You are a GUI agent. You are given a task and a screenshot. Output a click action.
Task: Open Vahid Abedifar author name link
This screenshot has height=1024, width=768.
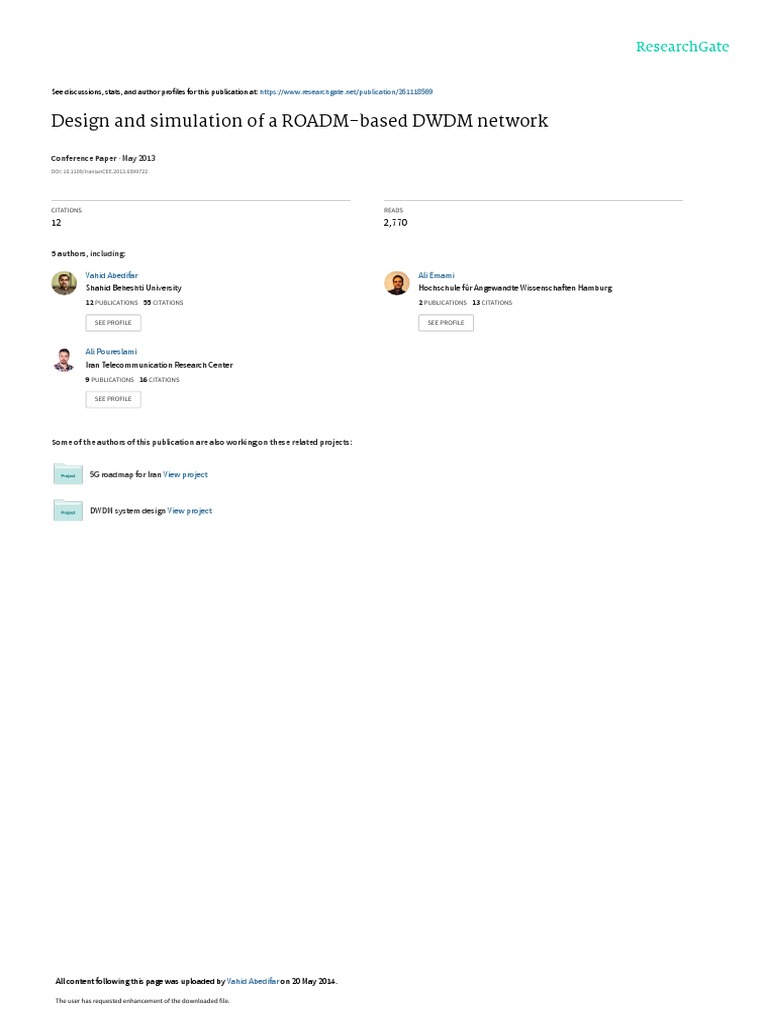click(x=112, y=276)
